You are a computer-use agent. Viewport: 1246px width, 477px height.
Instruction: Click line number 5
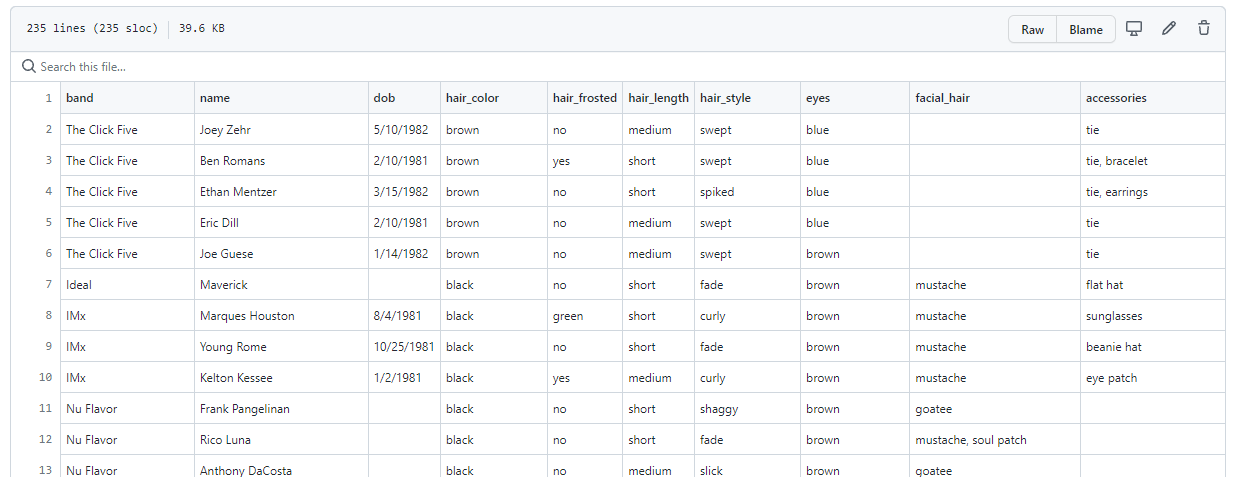[48, 223]
